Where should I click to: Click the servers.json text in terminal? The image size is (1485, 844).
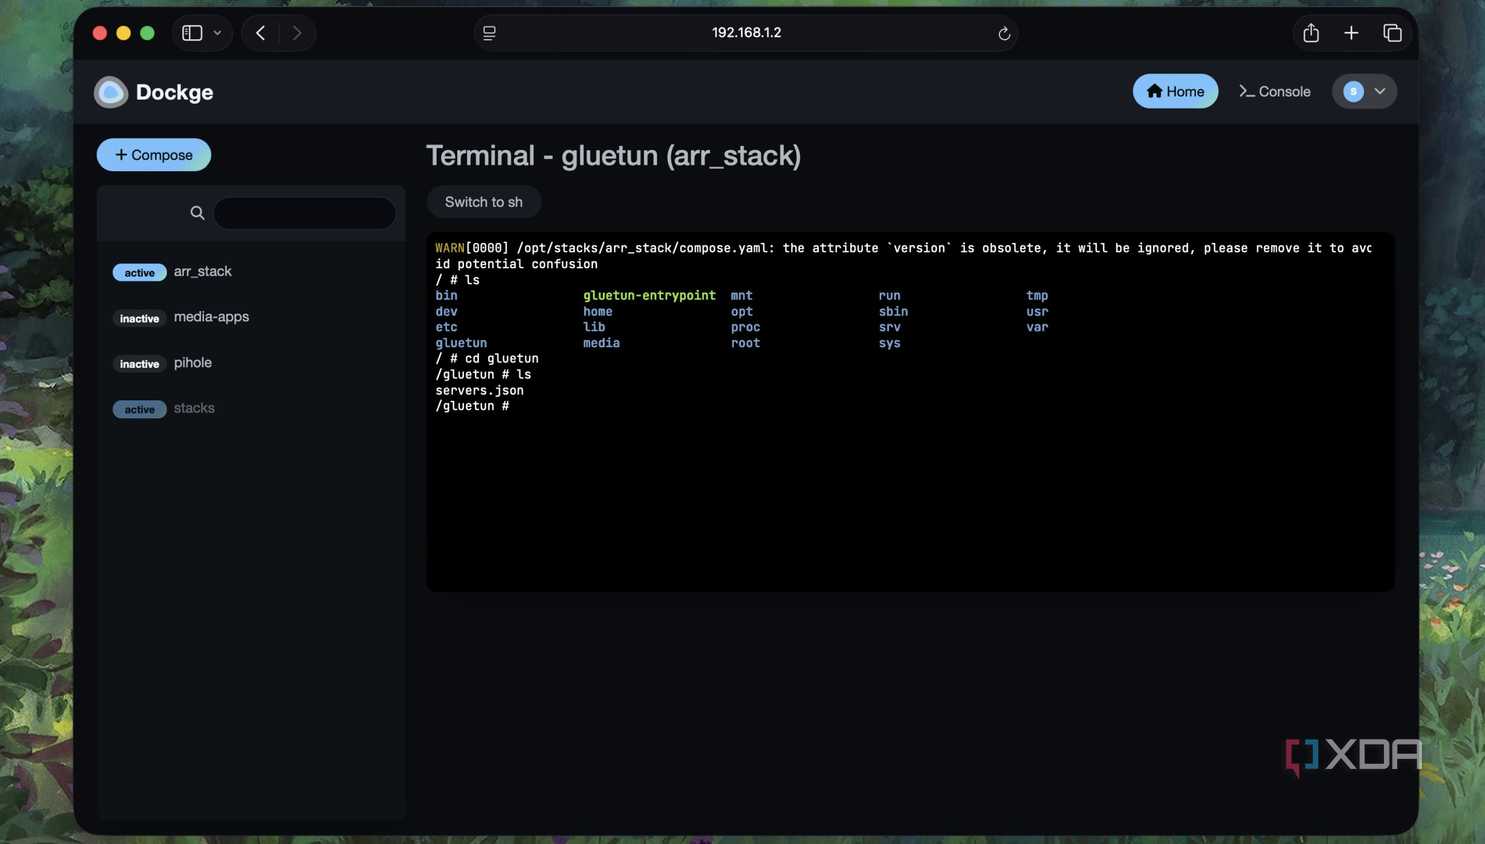480,390
